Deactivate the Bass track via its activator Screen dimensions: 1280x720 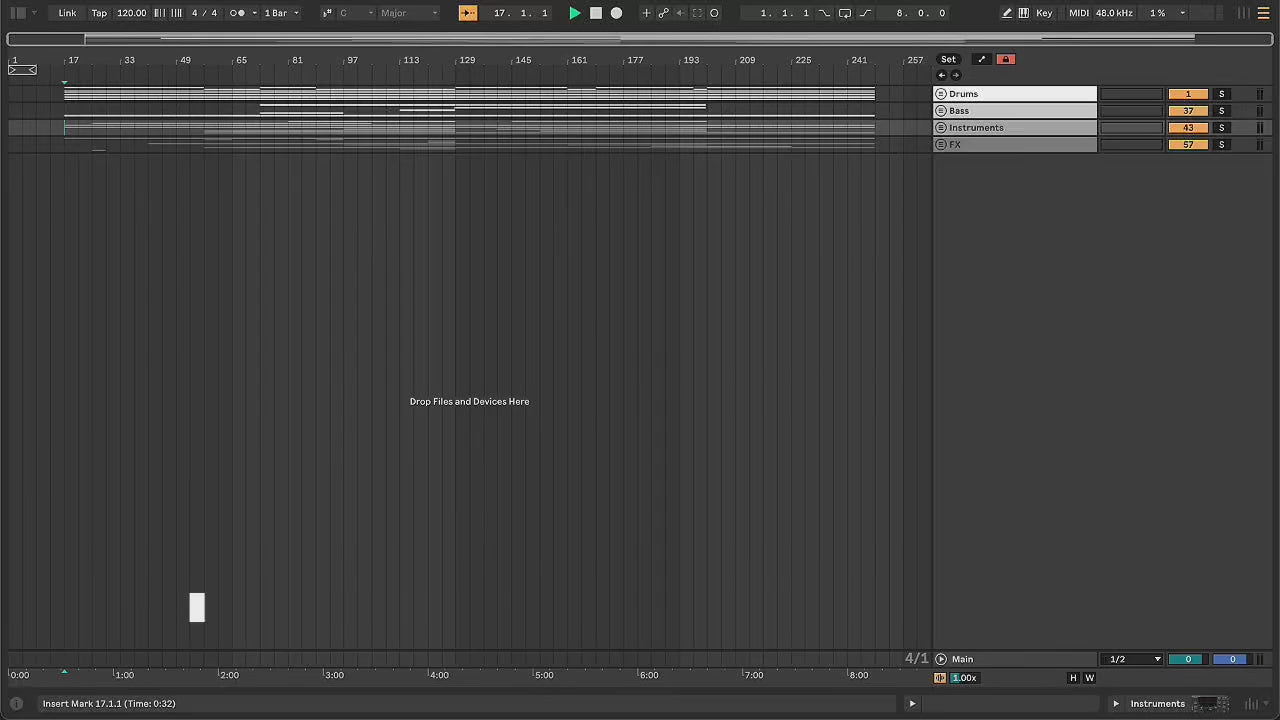[1187, 111]
